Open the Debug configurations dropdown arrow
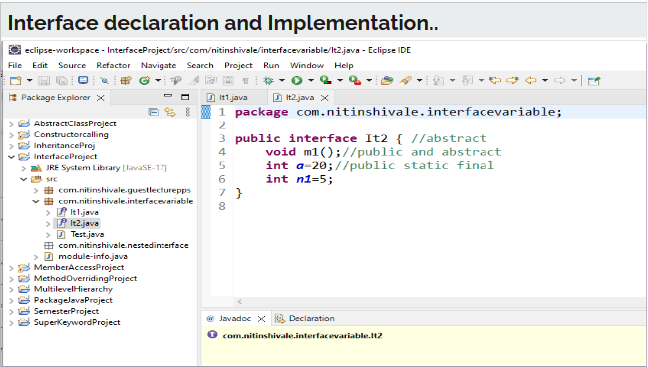The width and height of the screenshot is (648, 367). pos(282,81)
